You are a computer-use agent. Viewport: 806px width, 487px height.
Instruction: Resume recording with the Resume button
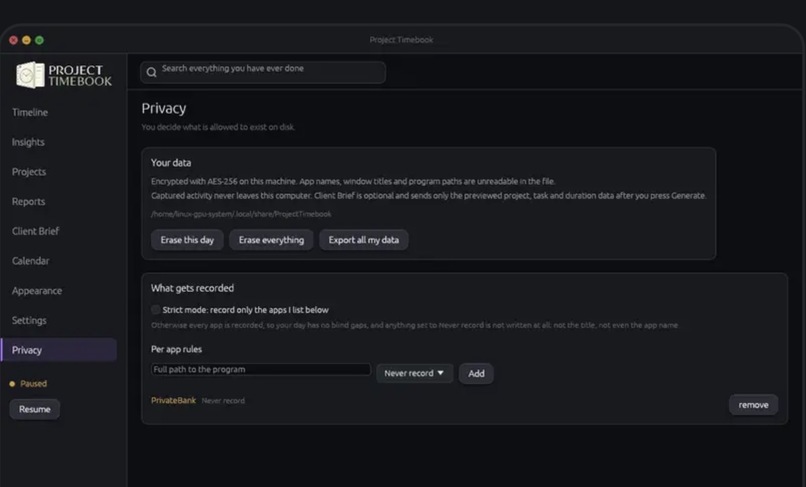34,409
